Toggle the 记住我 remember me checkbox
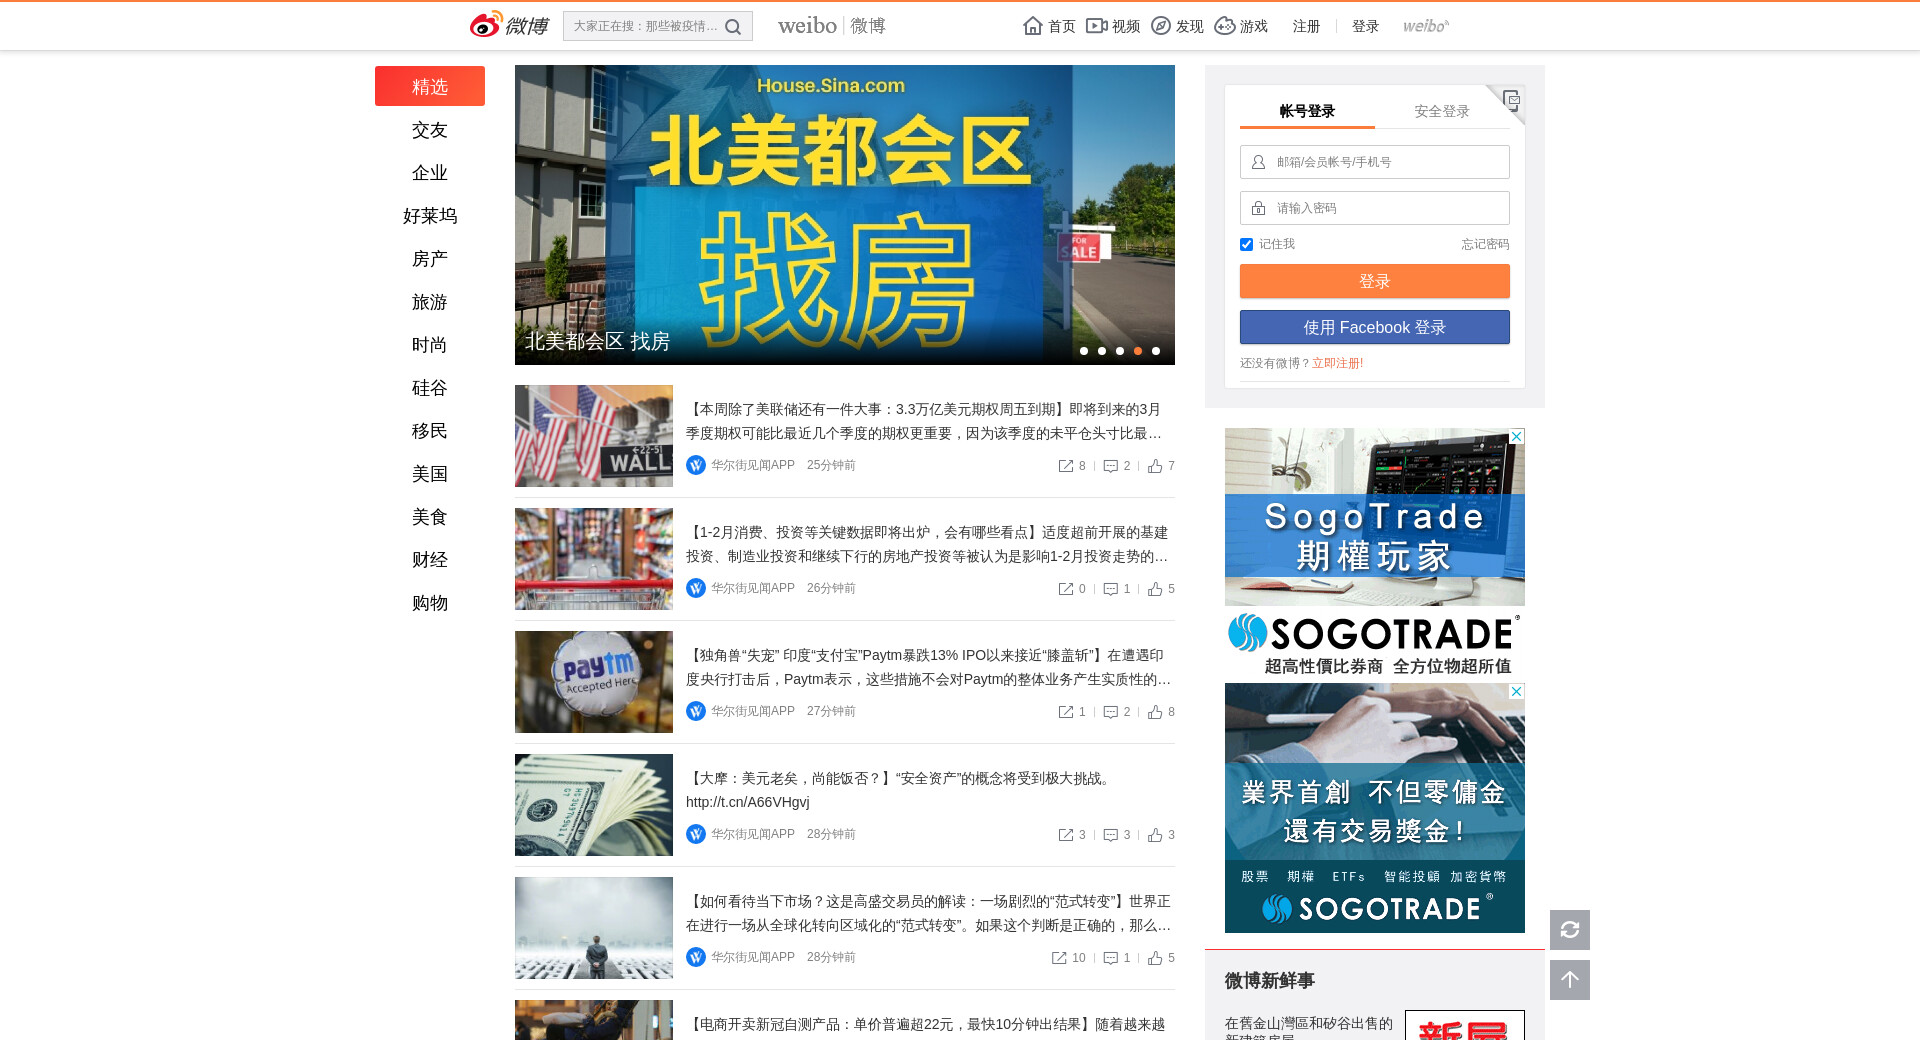Screen dimensions: 1920x1040 1246,245
